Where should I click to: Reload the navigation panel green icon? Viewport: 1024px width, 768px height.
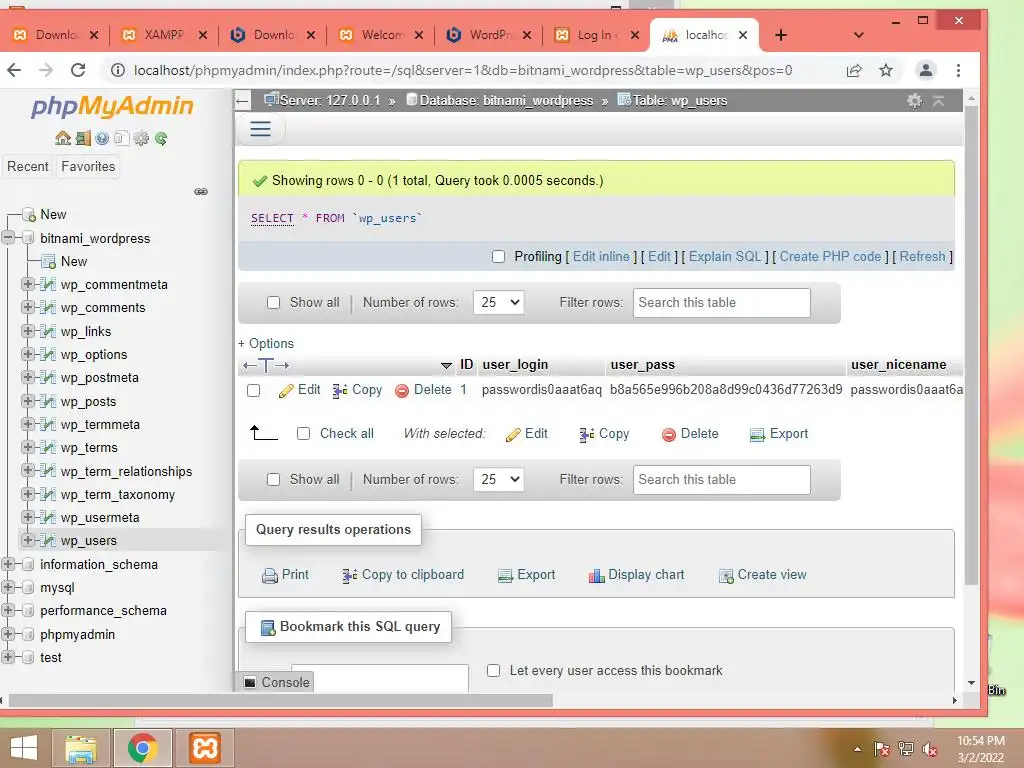161,138
